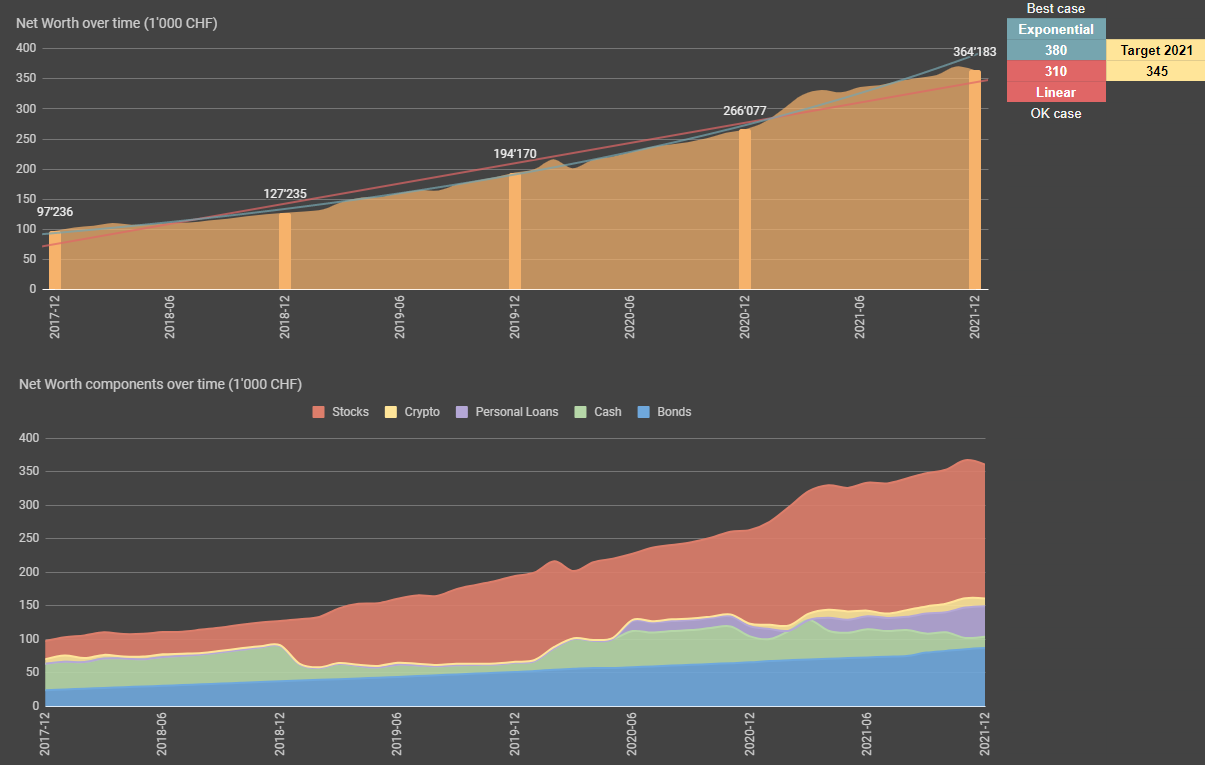
Task: Select the red cell with value 310
Action: click(x=1055, y=71)
